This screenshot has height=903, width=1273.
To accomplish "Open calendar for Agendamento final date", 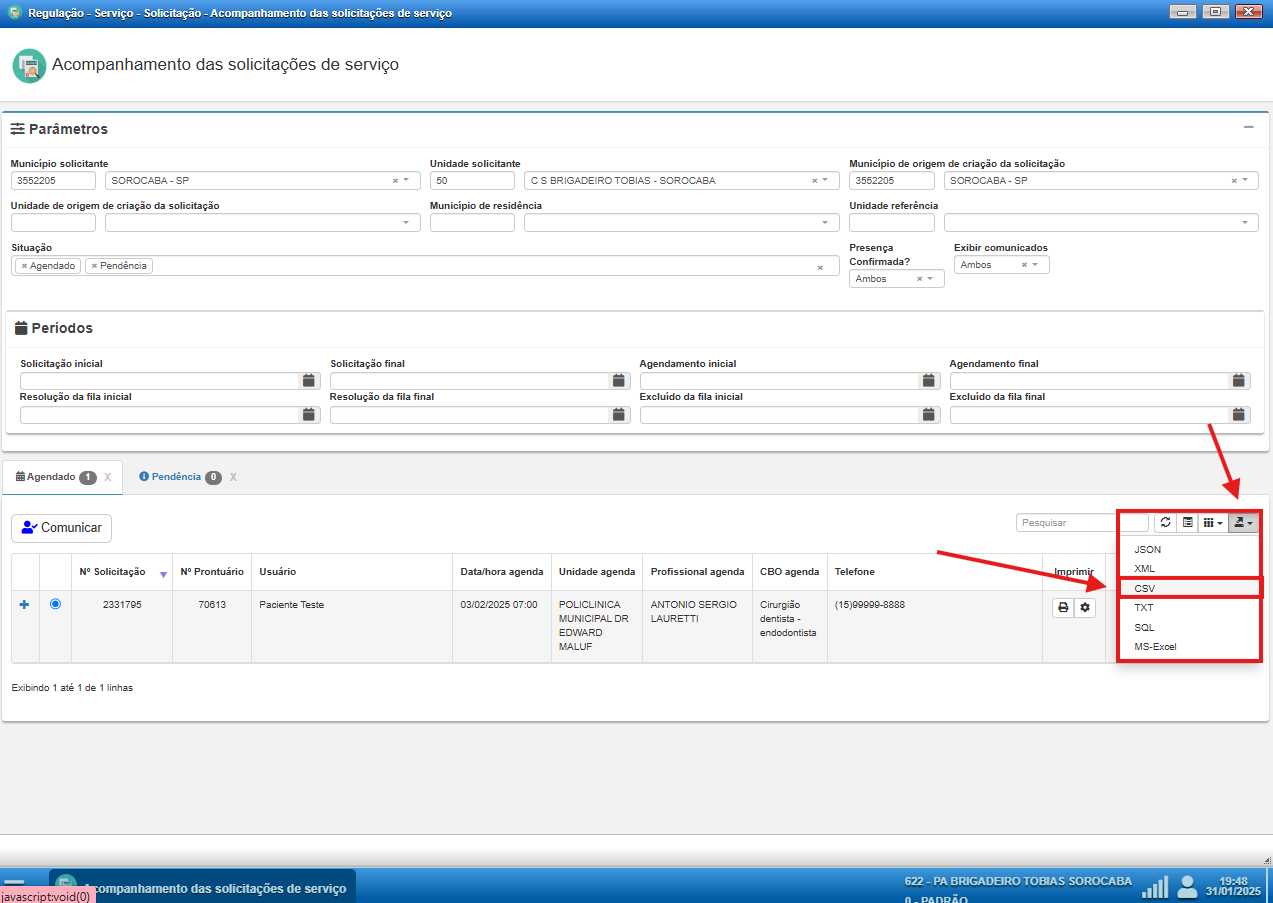I will 1239,381.
